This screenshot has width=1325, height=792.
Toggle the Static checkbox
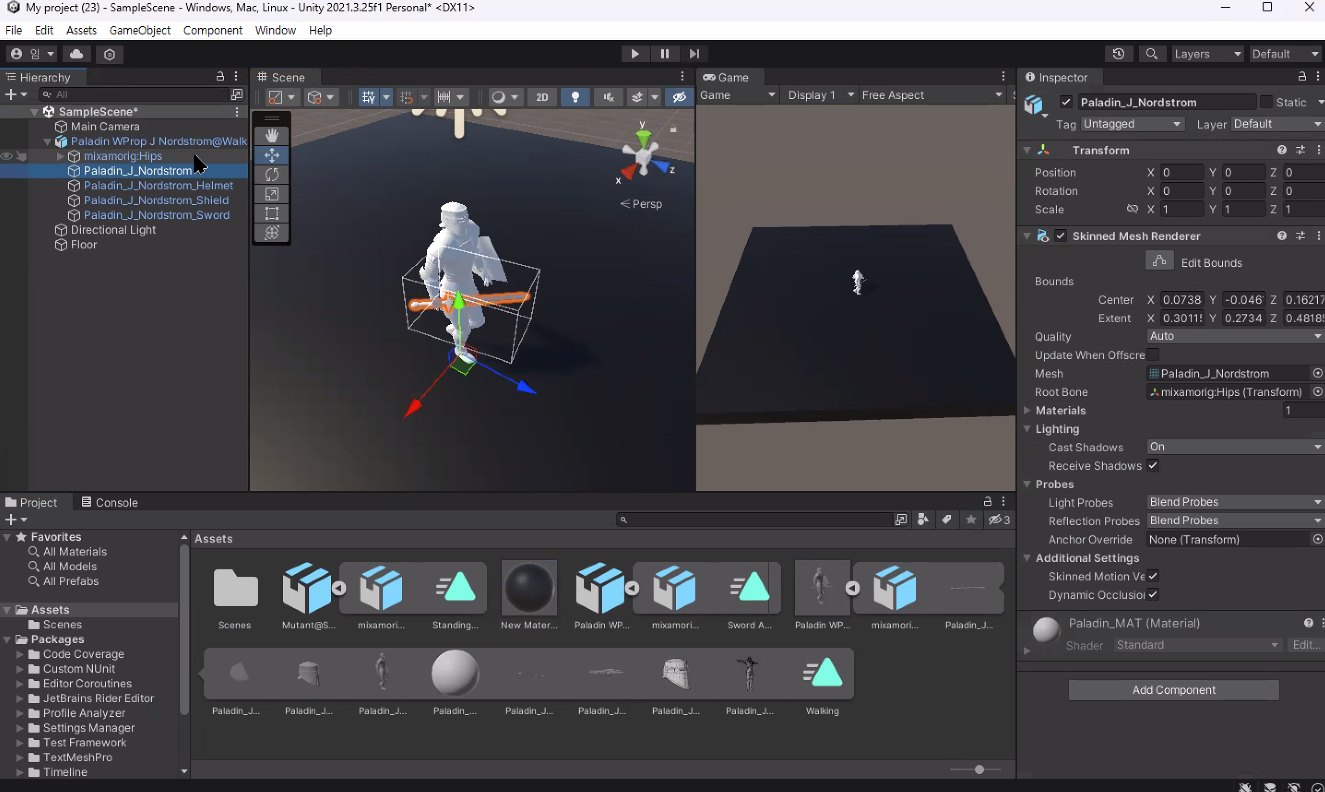[1266, 102]
